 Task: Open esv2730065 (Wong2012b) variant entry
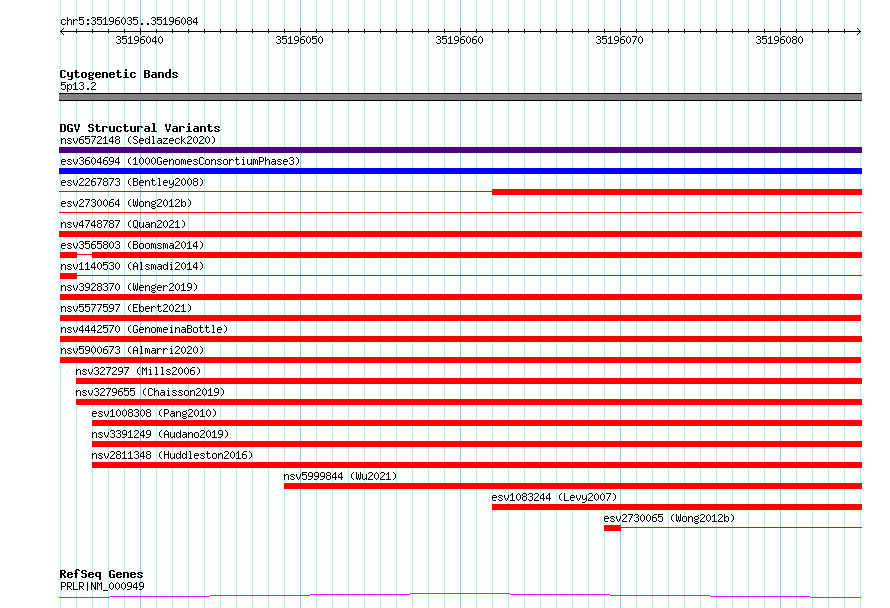[669, 518]
